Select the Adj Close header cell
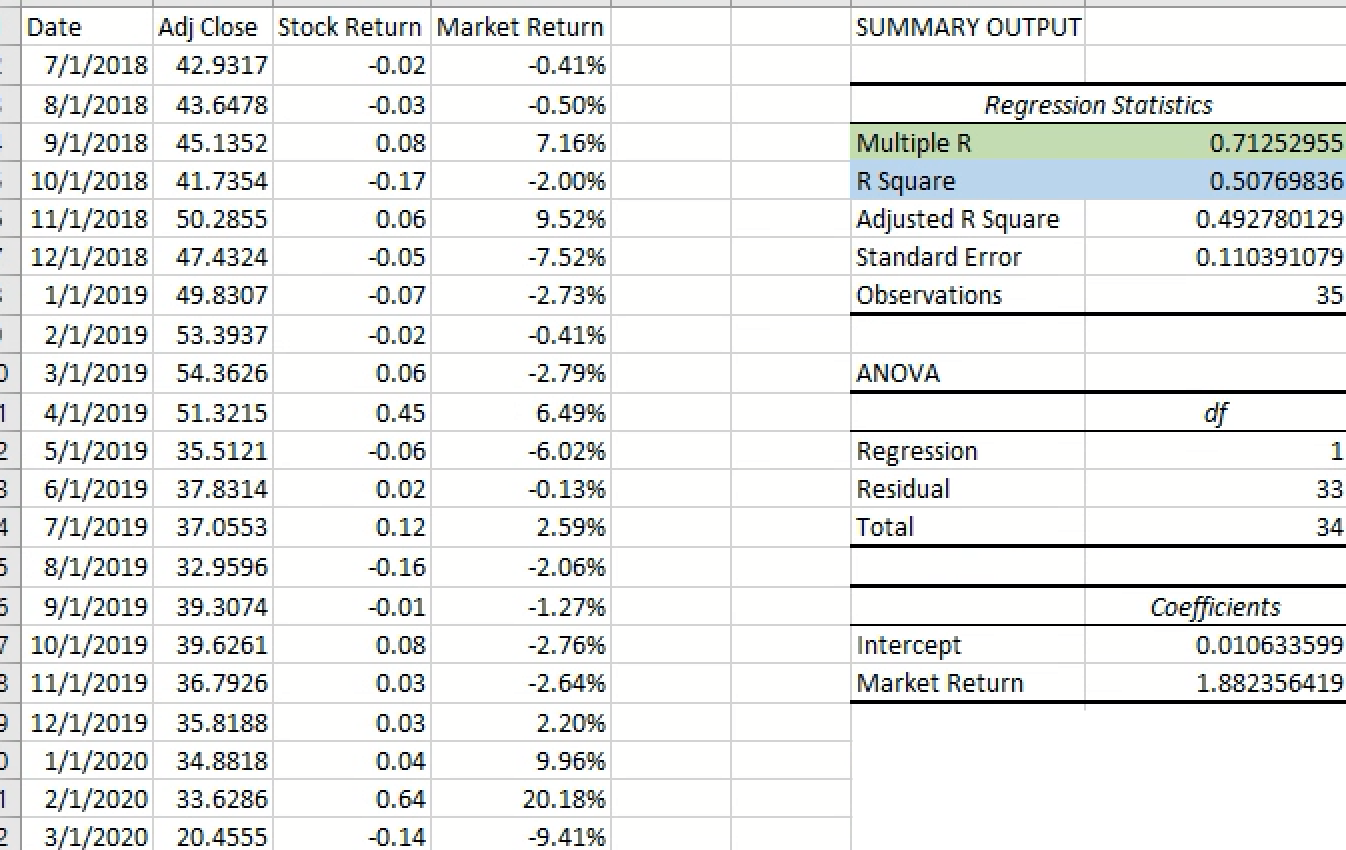The image size is (1346, 850). (x=212, y=28)
